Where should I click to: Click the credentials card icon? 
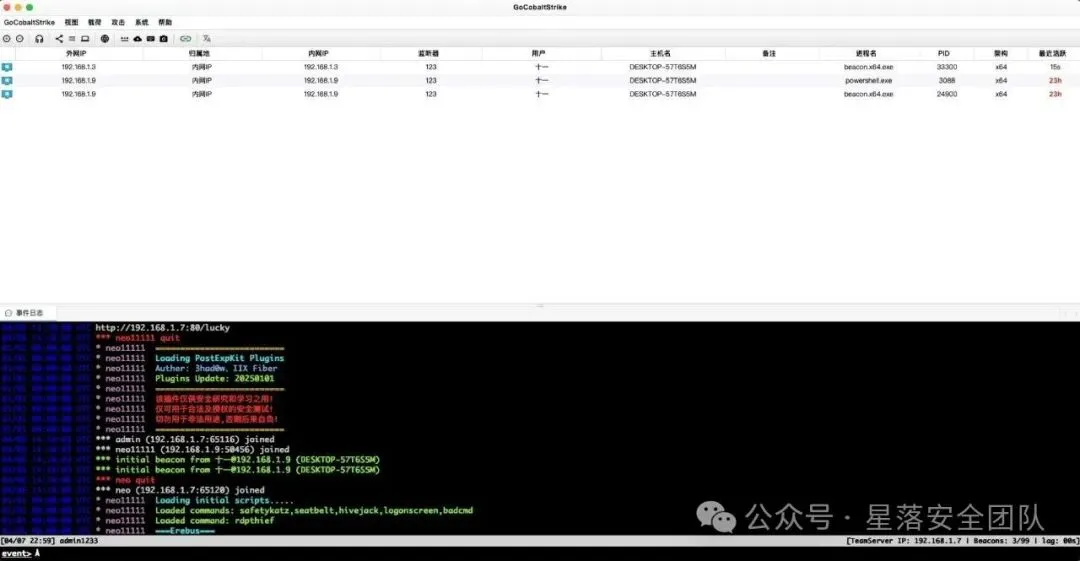[x=151, y=39]
